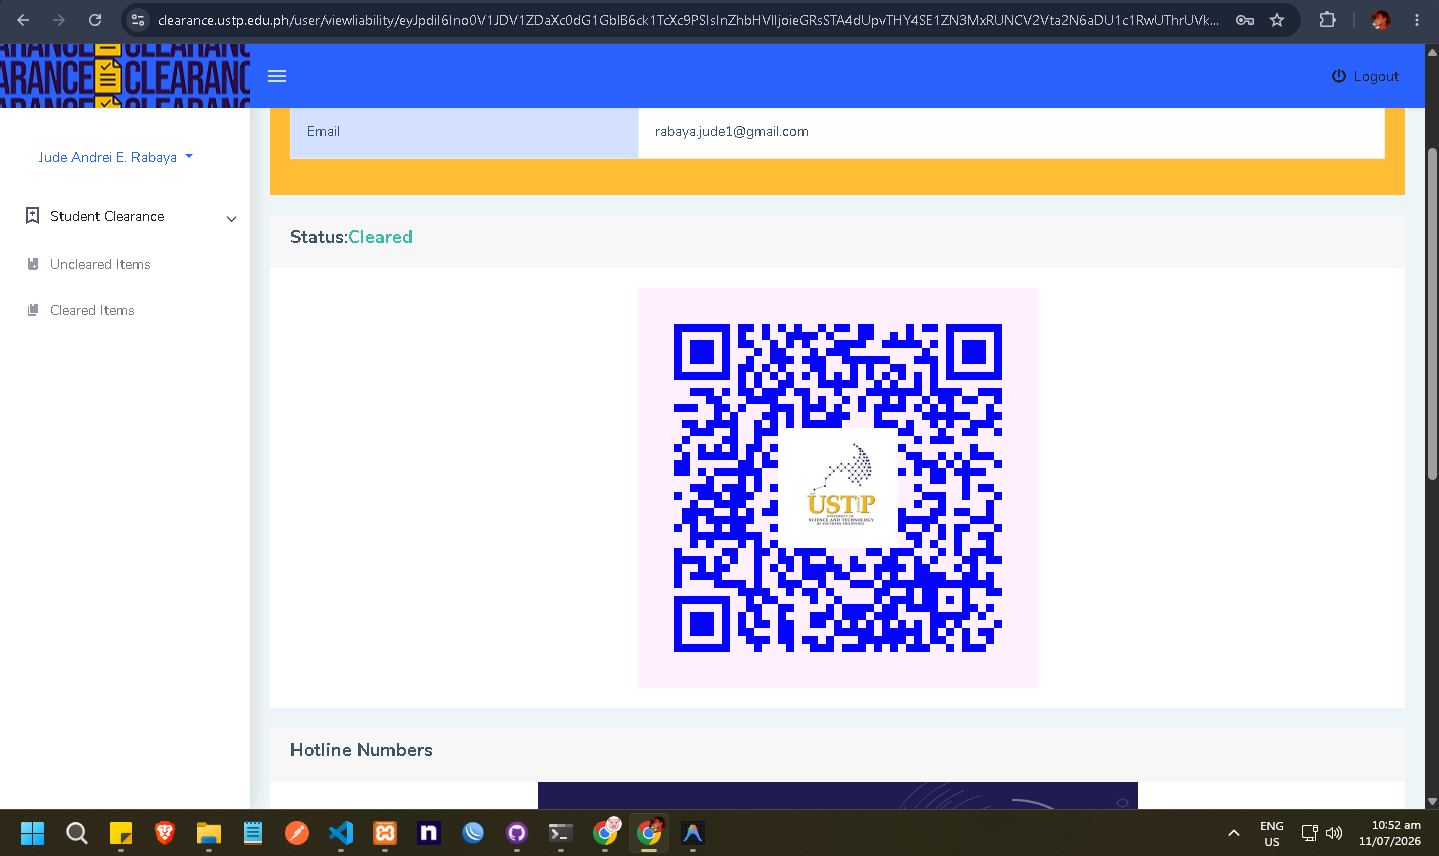This screenshot has height=856, width=1439.
Task: Focus the browser address bar URL
Action: pyautogui.click(x=688, y=20)
